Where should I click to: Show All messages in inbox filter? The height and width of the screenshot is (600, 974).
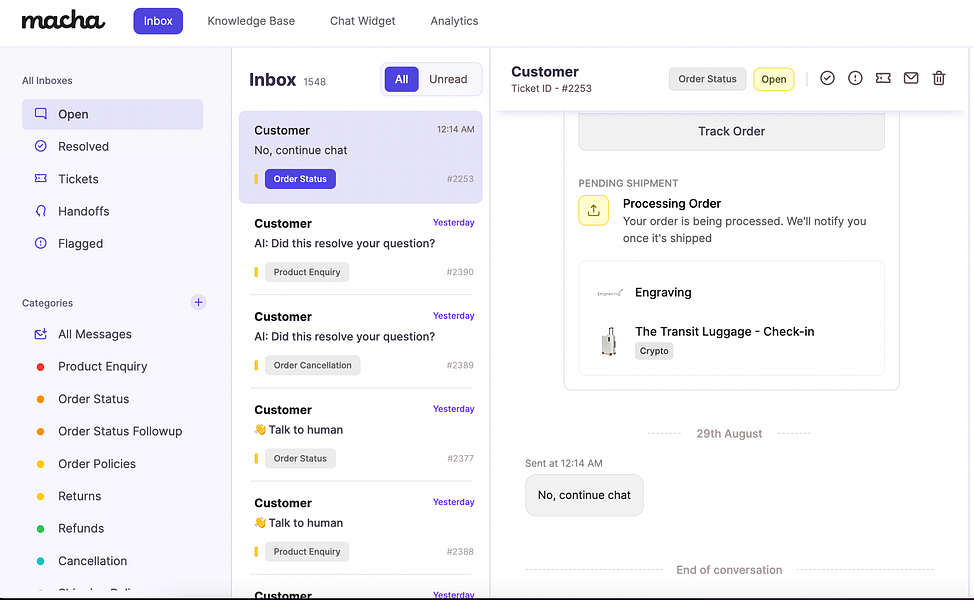click(x=401, y=80)
